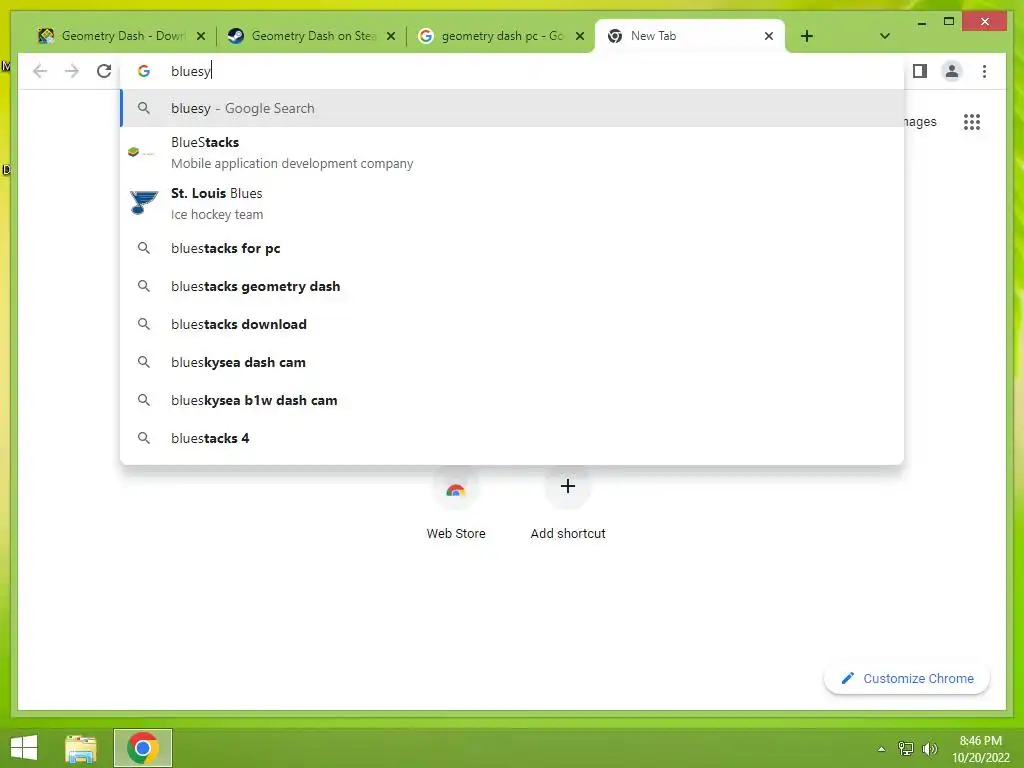Close the Geometry Dash - Download tab
The height and width of the screenshot is (768, 1024).
tap(201, 36)
